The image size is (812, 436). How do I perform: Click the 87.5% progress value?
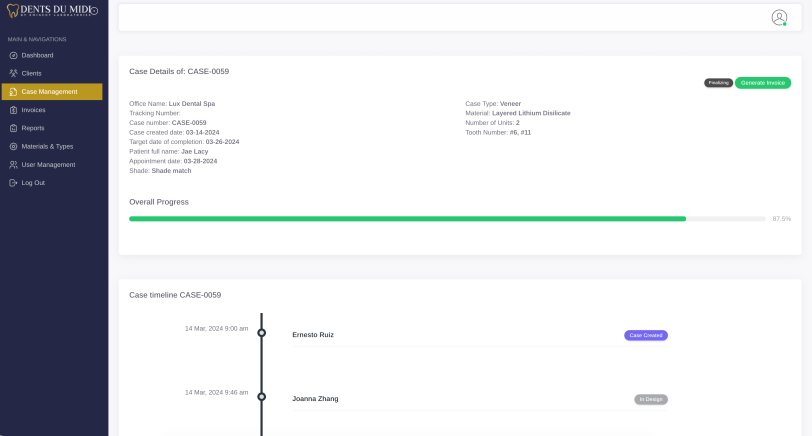tap(781, 219)
